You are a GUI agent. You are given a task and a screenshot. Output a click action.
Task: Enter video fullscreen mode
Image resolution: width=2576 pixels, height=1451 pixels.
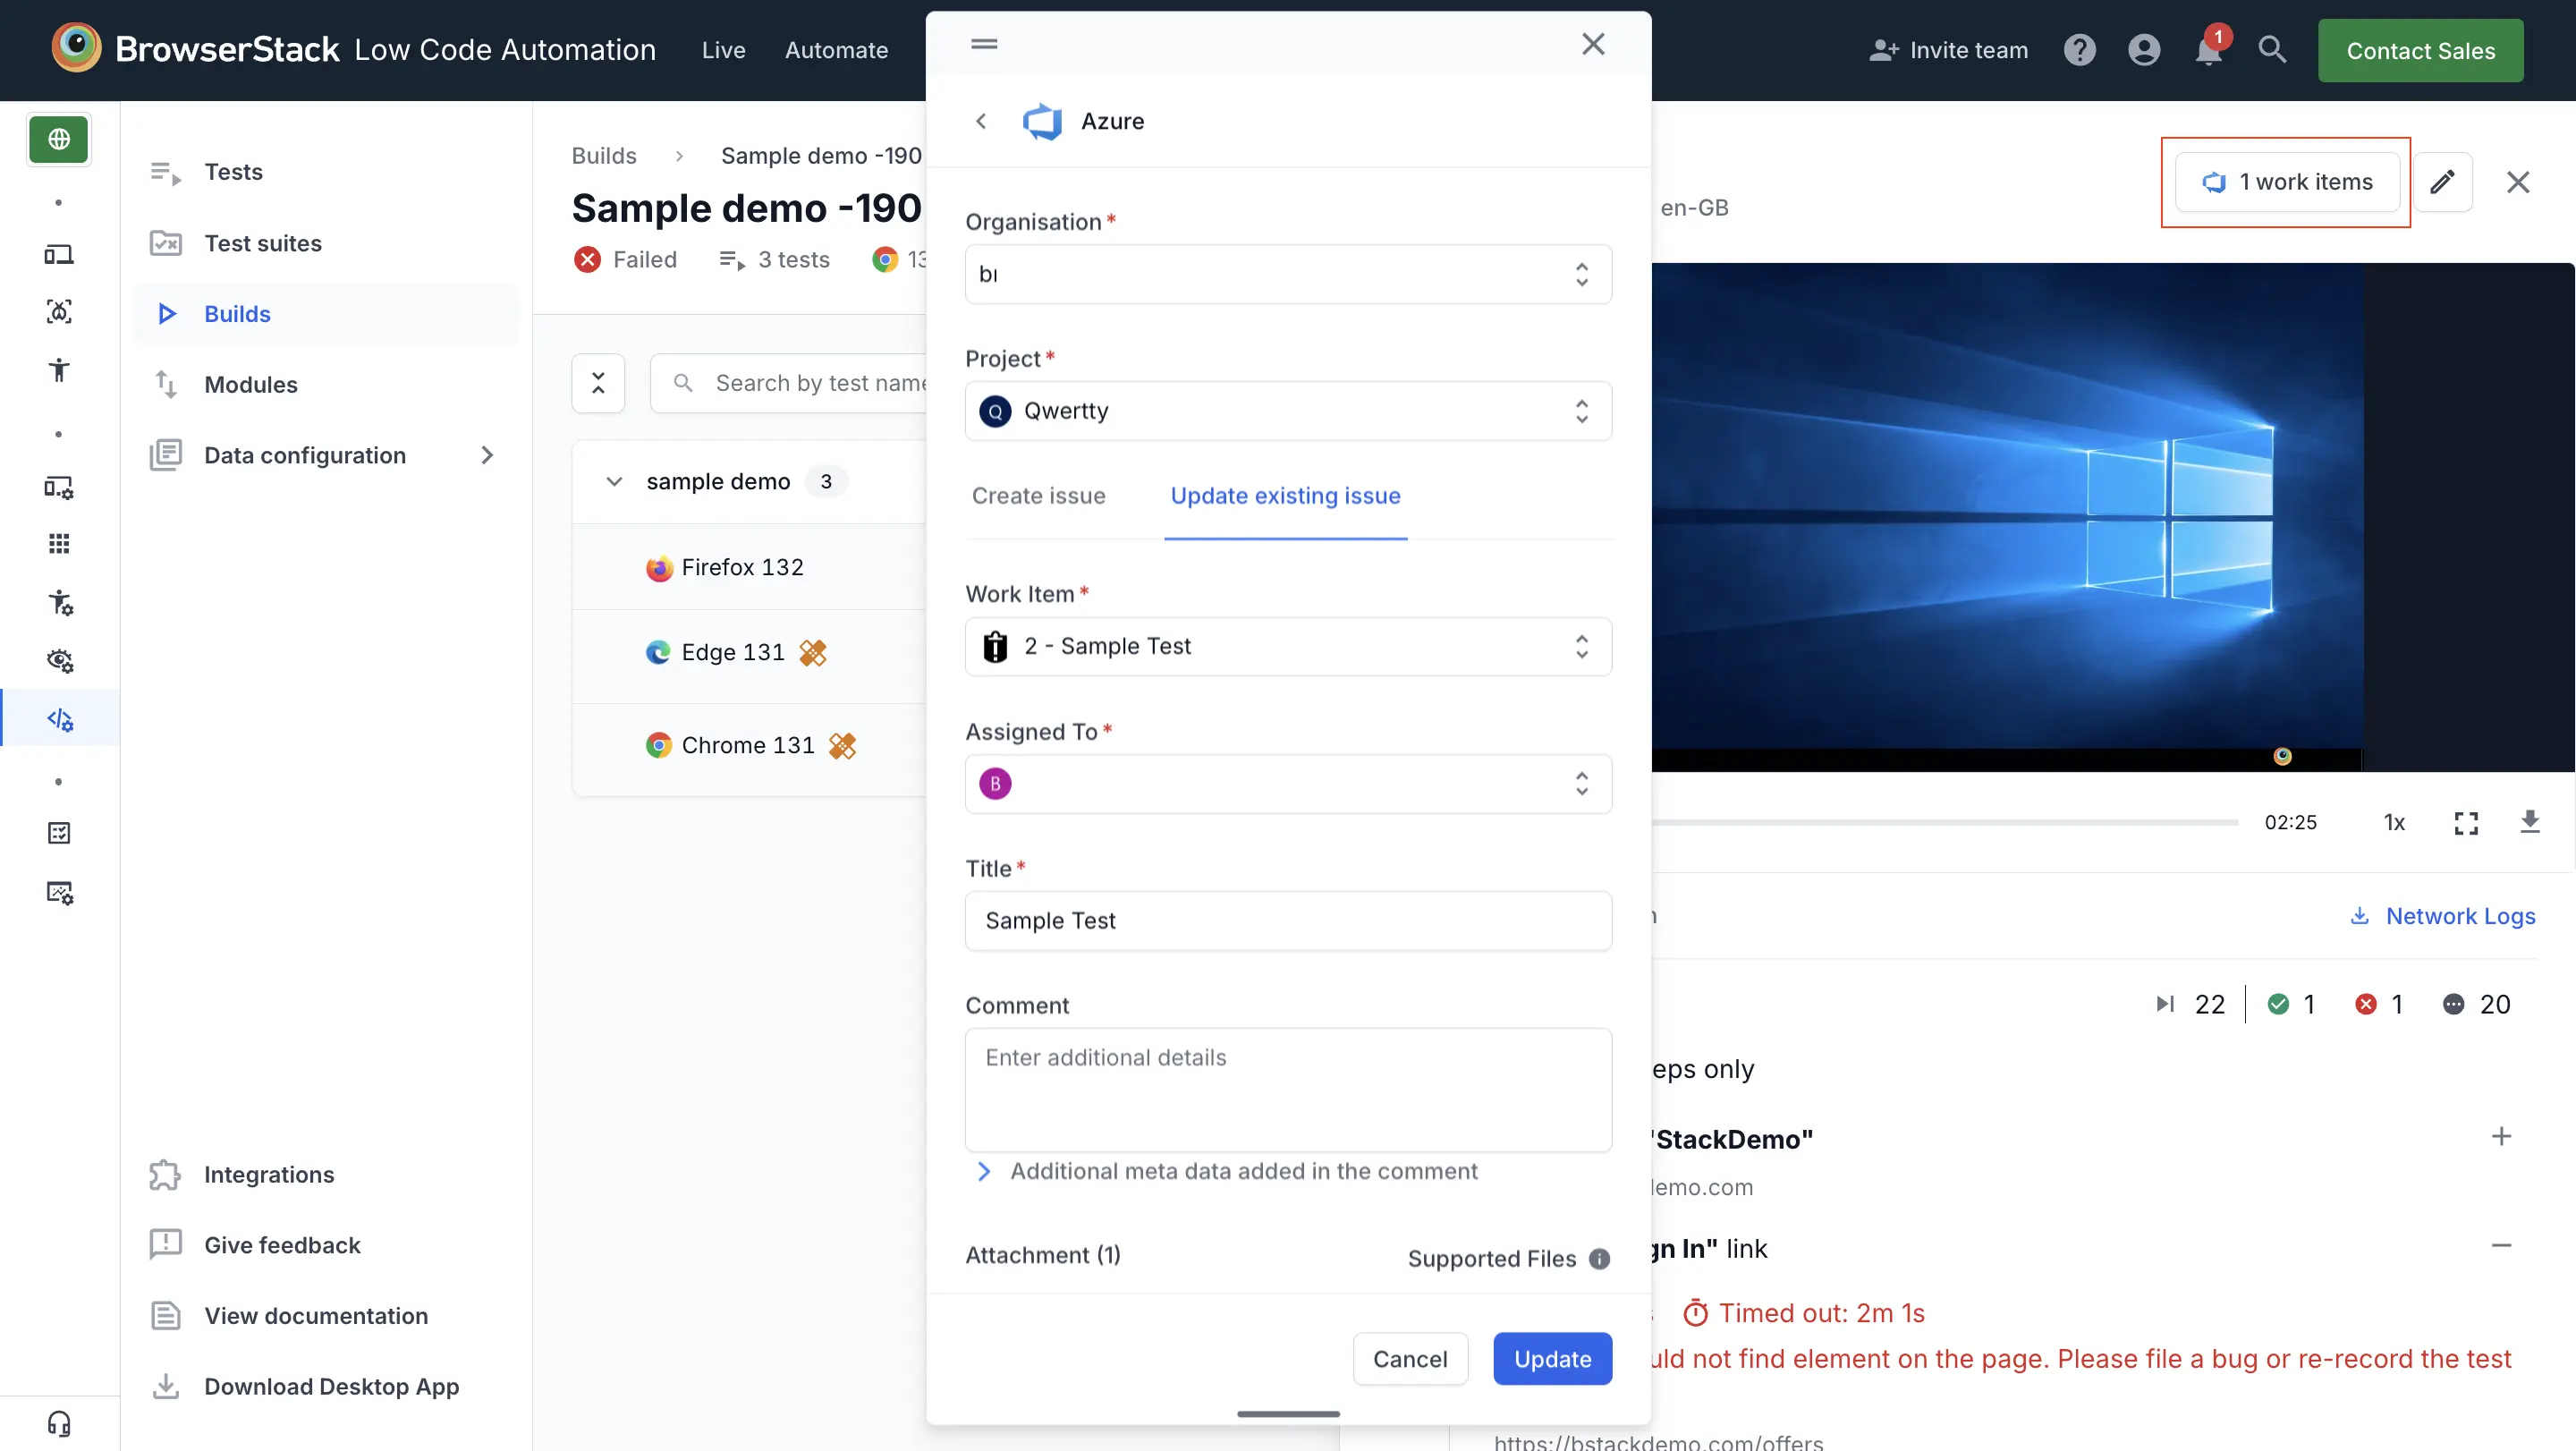pyautogui.click(x=2466, y=822)
